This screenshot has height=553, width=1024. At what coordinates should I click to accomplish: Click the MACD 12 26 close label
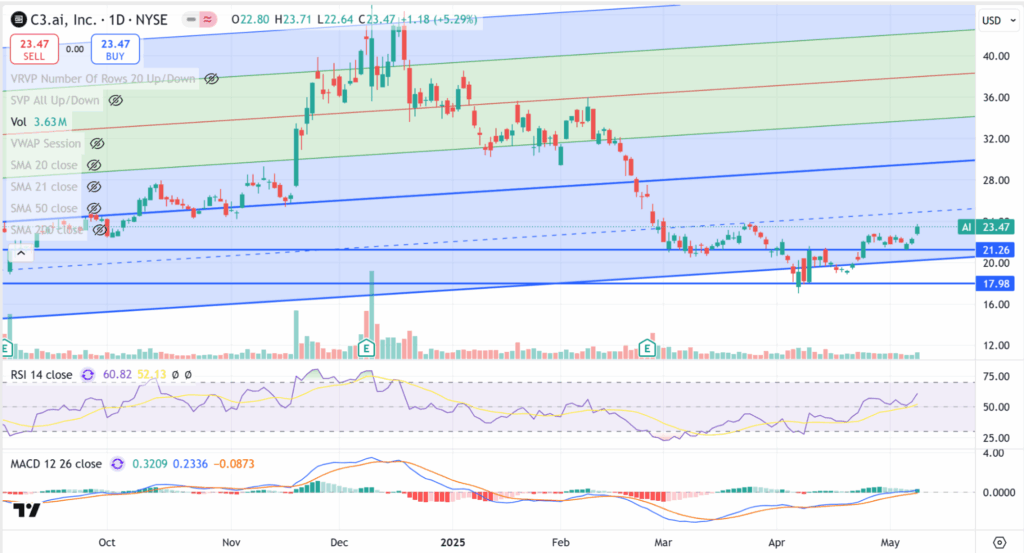56,464
